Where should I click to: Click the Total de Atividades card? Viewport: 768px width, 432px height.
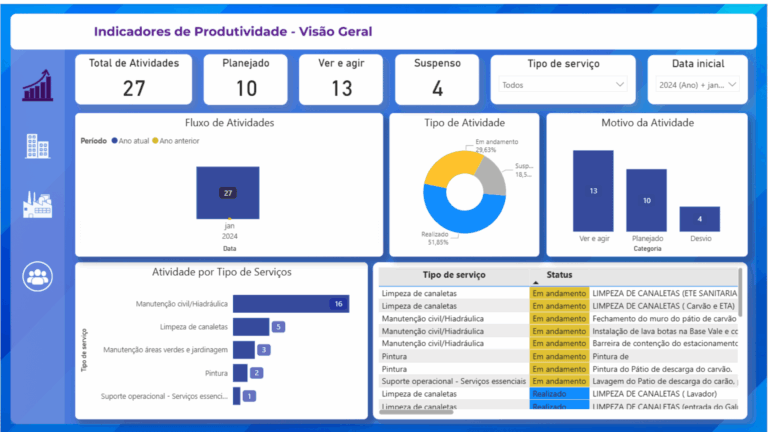tap(134, 79)
